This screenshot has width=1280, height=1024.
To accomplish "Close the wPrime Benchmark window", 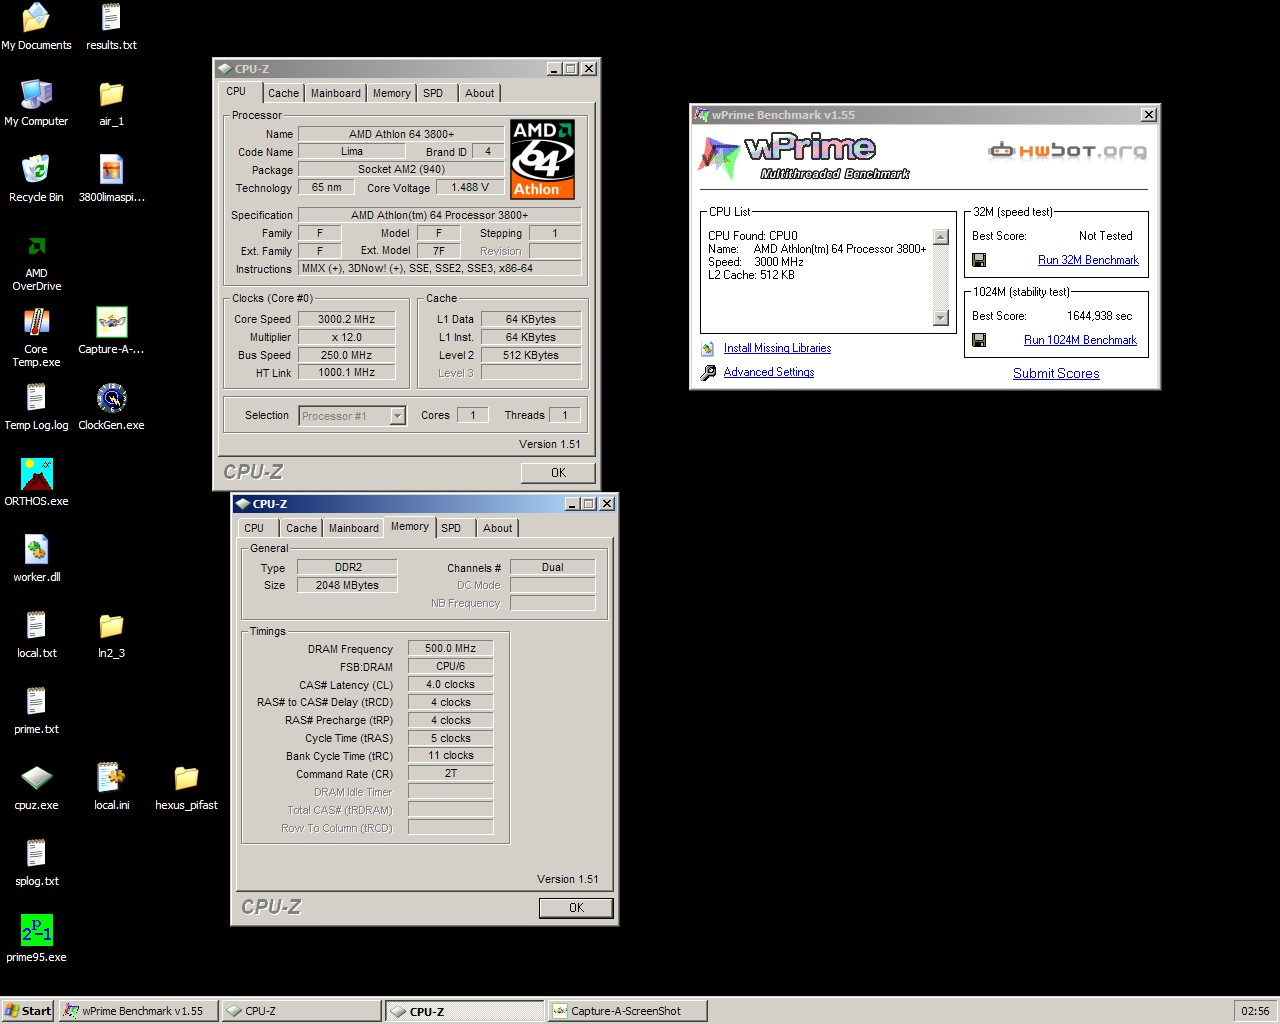I will [1149, 115].
